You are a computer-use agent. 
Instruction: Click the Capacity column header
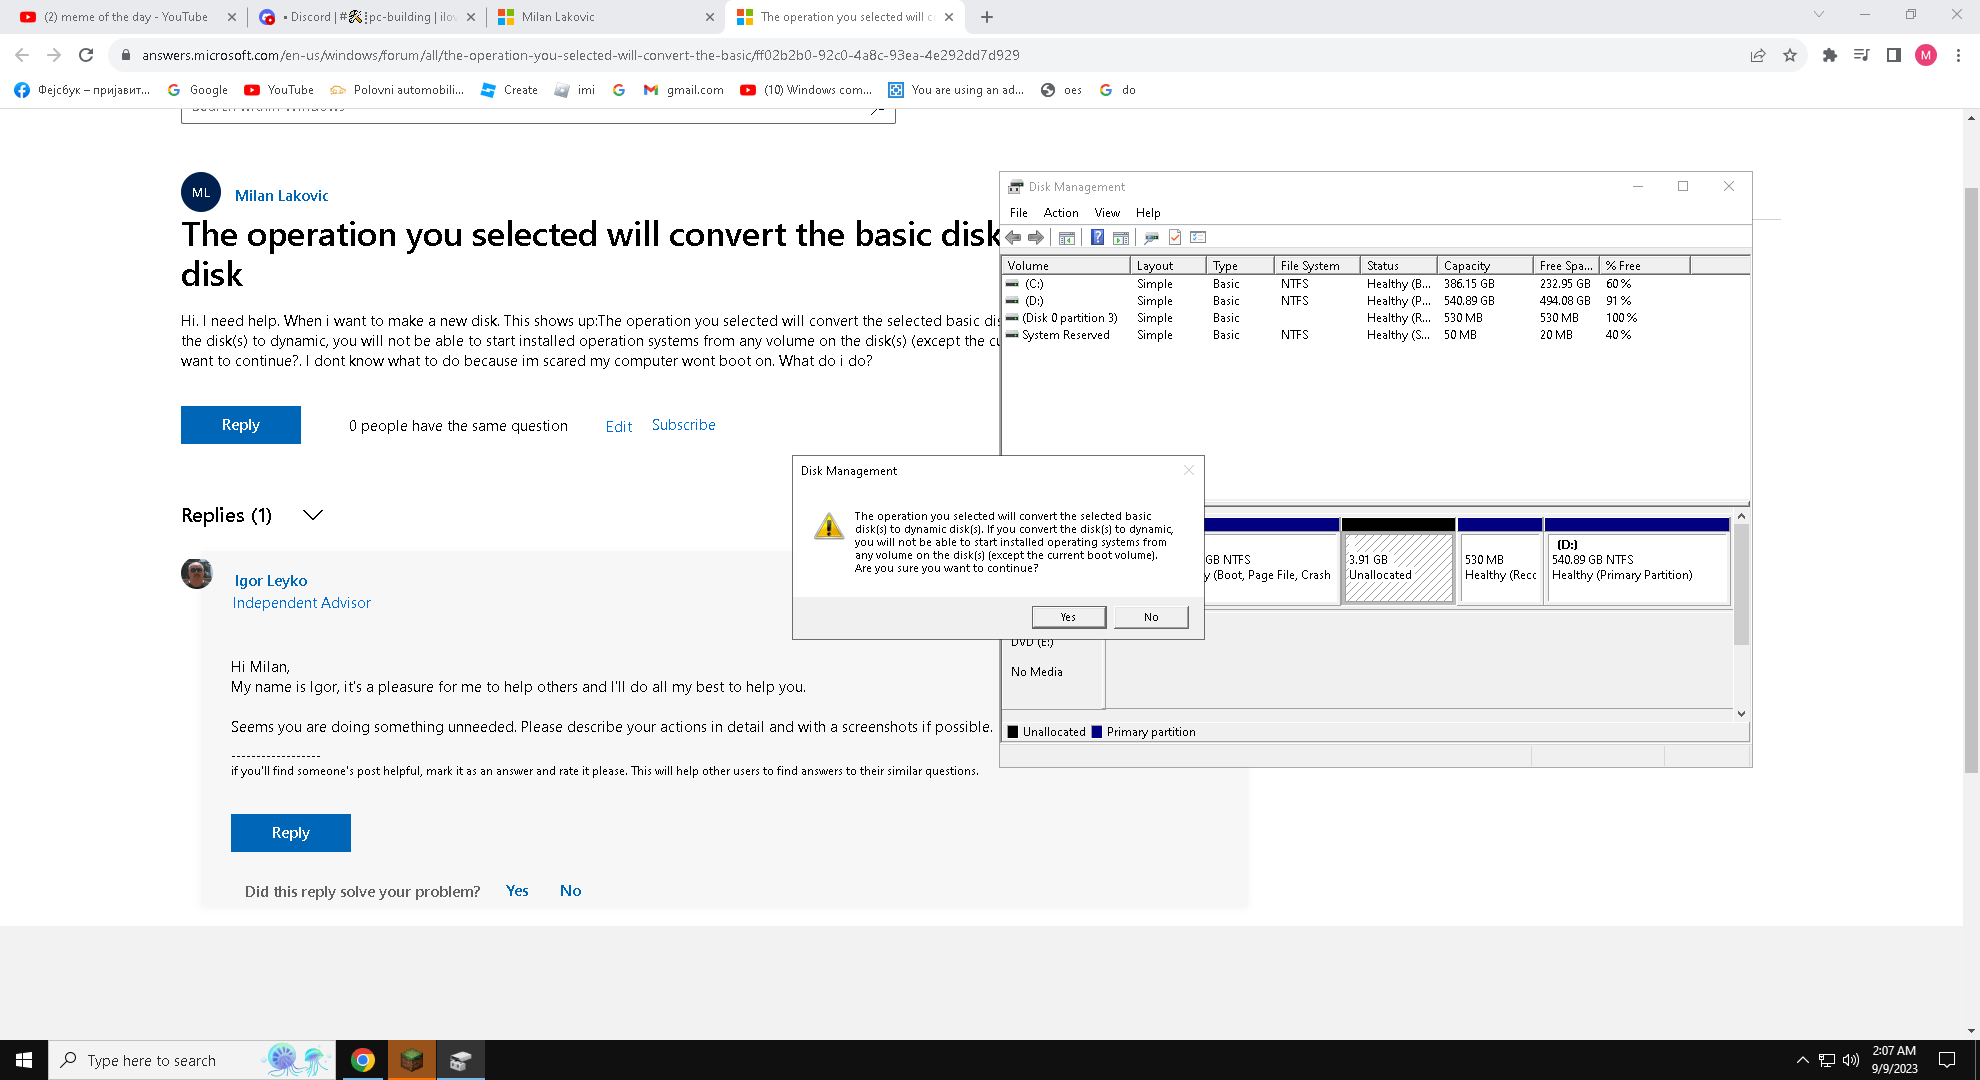click(x=1484, y=266)
